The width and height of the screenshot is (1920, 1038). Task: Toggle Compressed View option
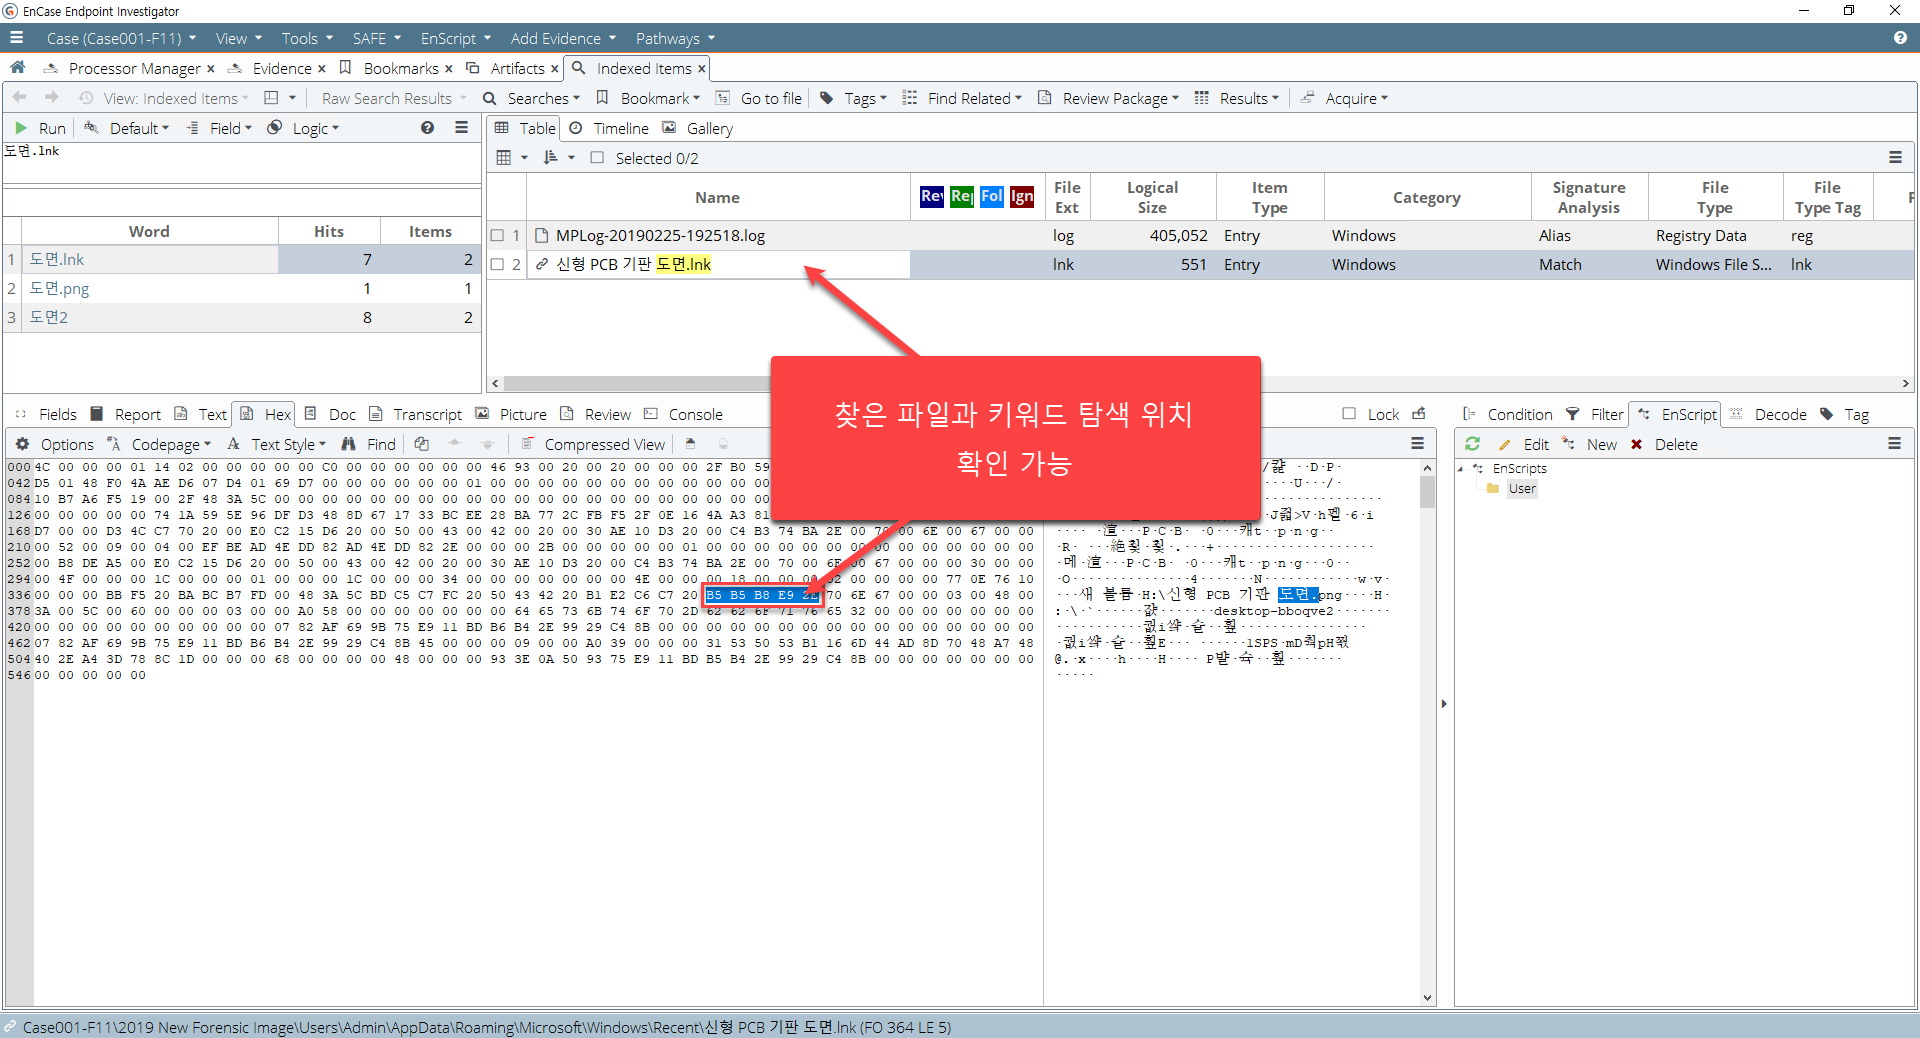tap(593, 444)
